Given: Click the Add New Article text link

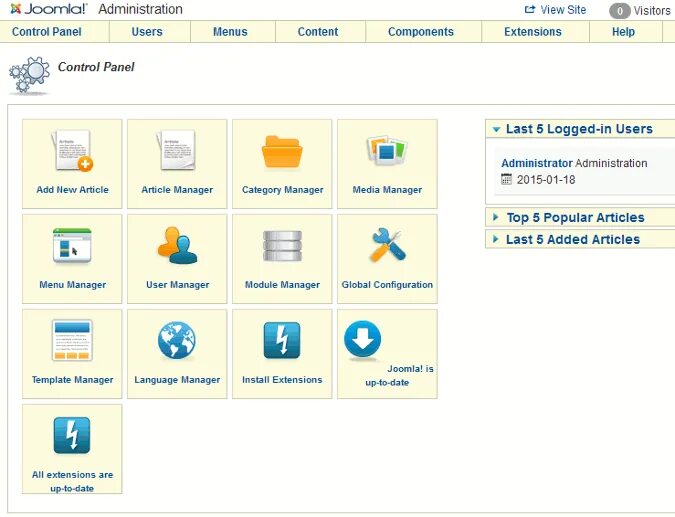Looking at the screenshot, I should [x=72, y=190].
